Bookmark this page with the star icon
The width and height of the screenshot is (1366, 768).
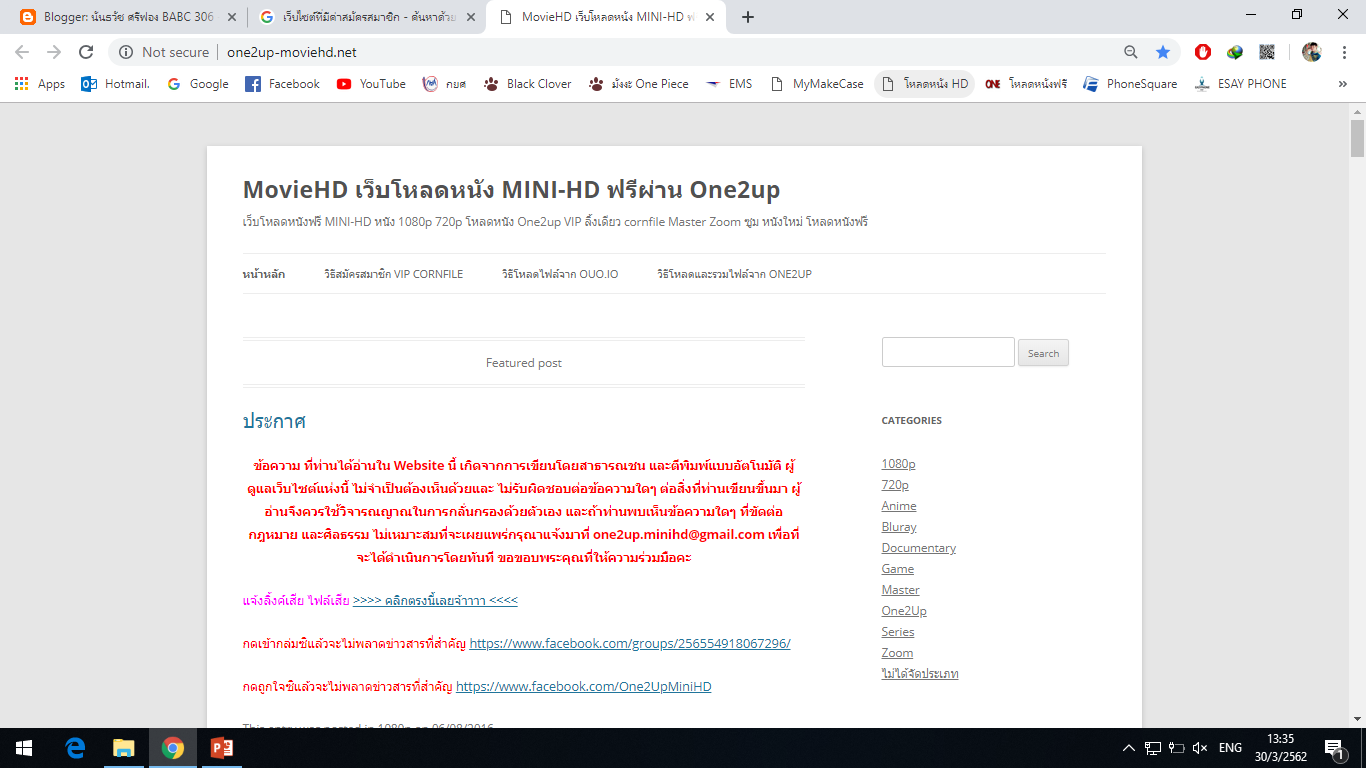[1162, 52]
